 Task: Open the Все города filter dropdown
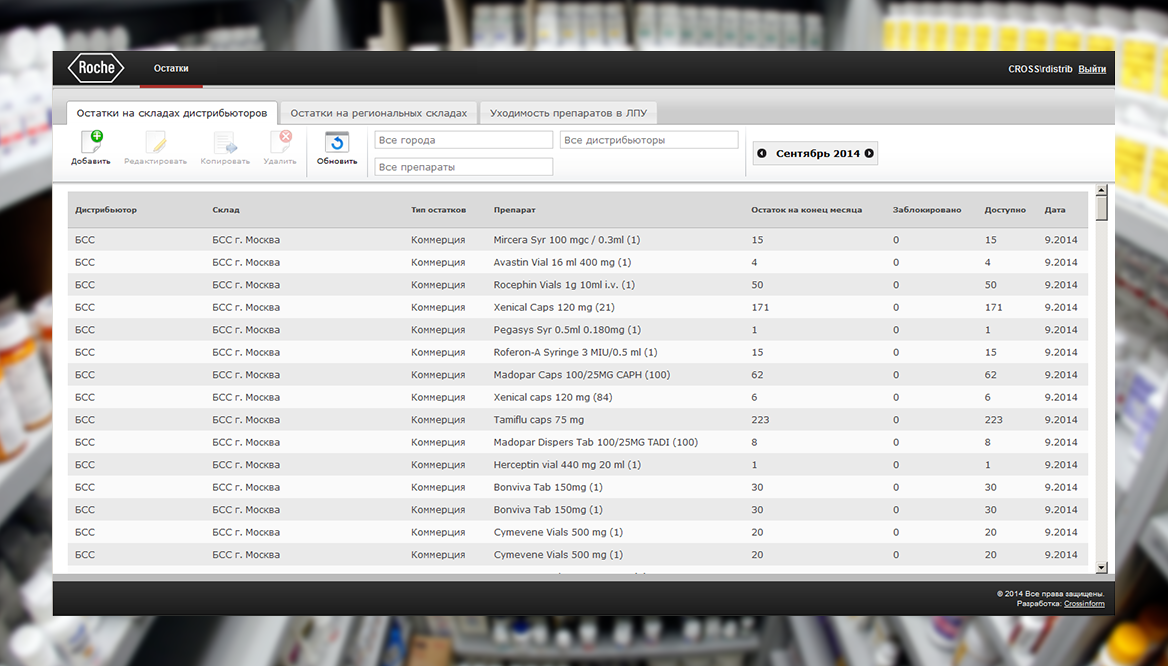[x=463, y=140]
